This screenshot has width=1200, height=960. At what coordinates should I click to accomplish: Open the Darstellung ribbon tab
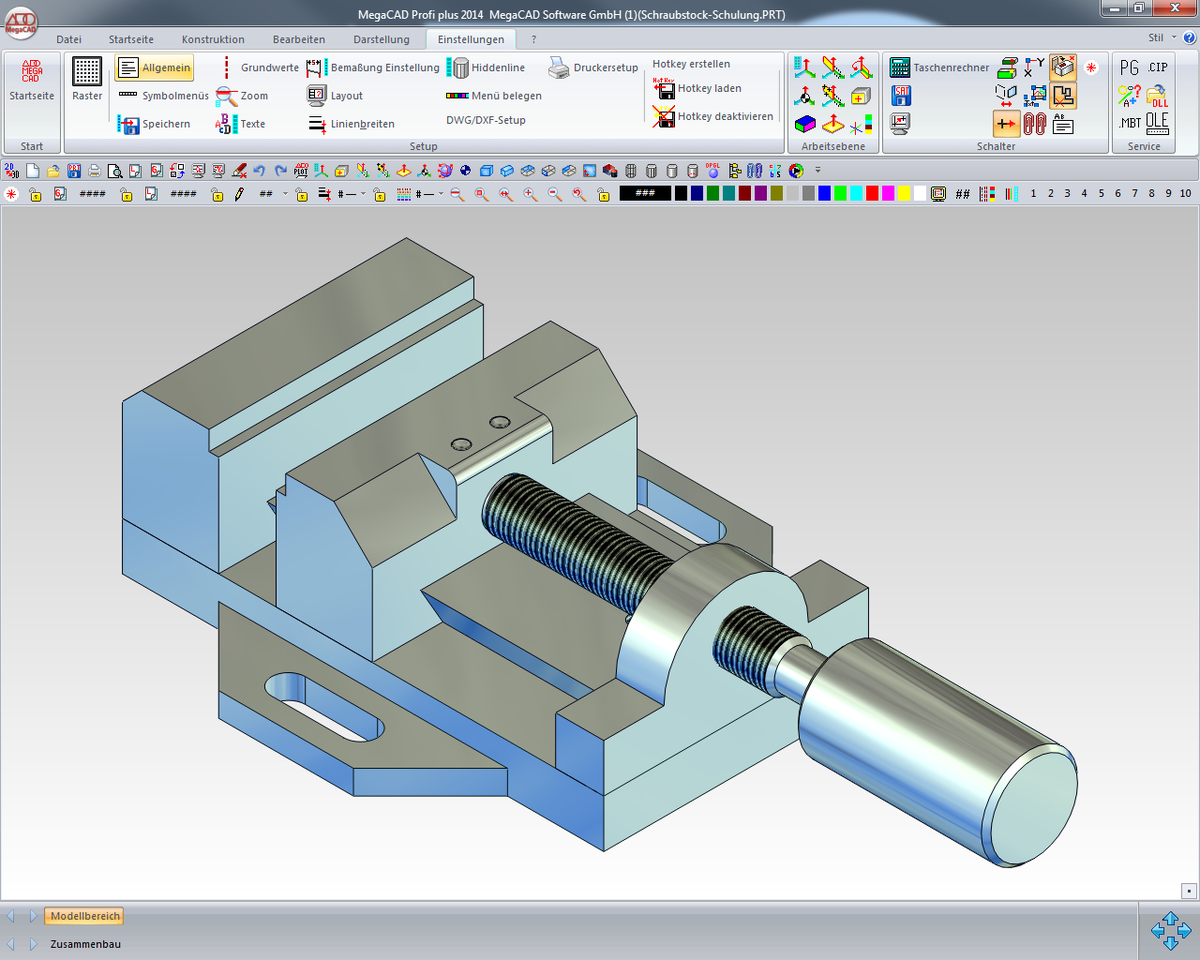[x=381, y=39]
